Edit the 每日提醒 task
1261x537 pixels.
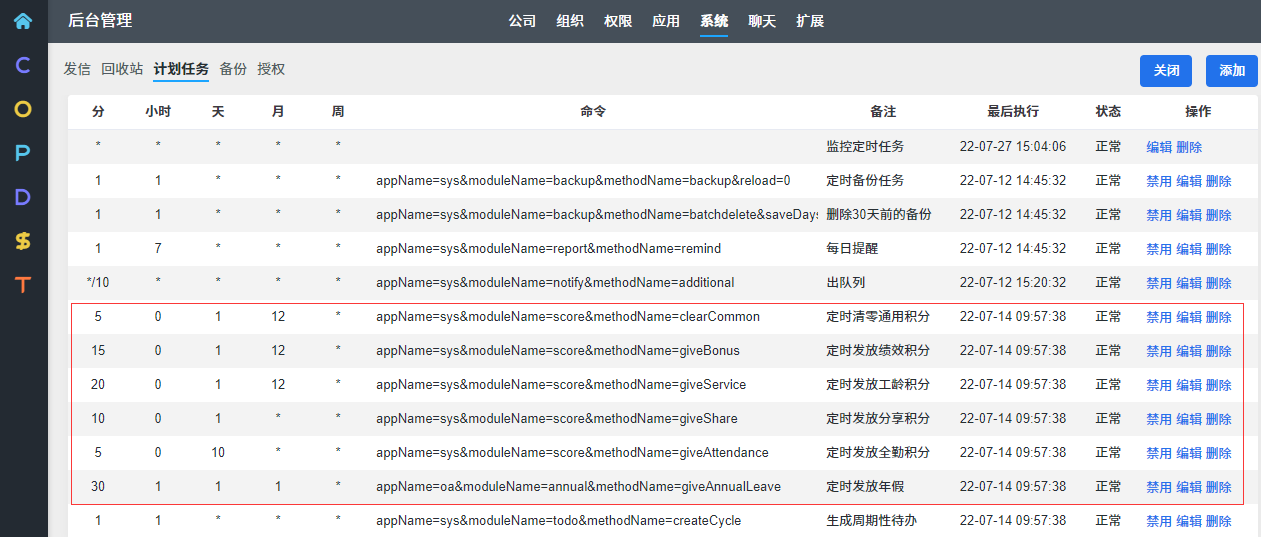[1189, 249]
